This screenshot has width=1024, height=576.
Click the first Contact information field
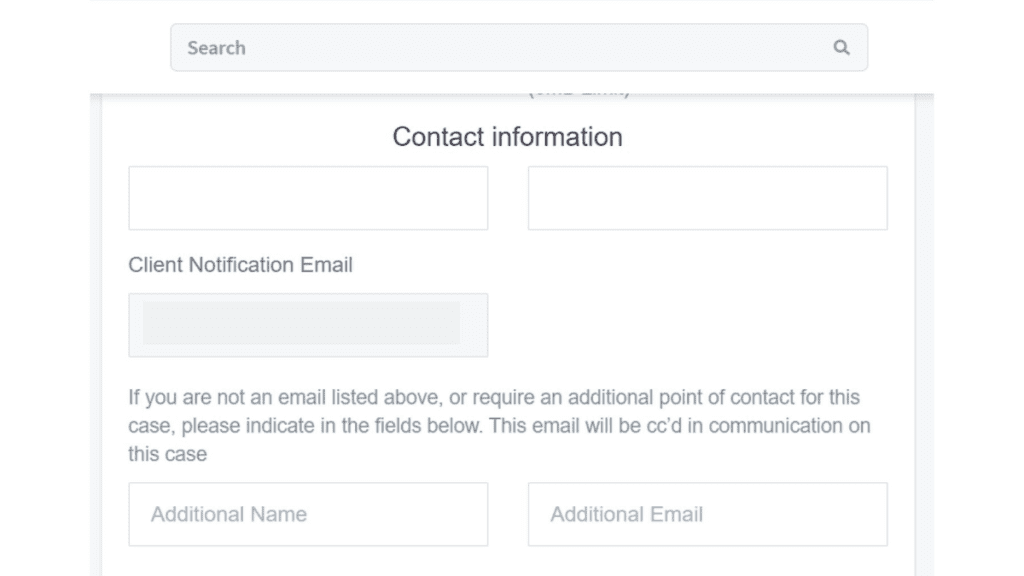(307, 197)
